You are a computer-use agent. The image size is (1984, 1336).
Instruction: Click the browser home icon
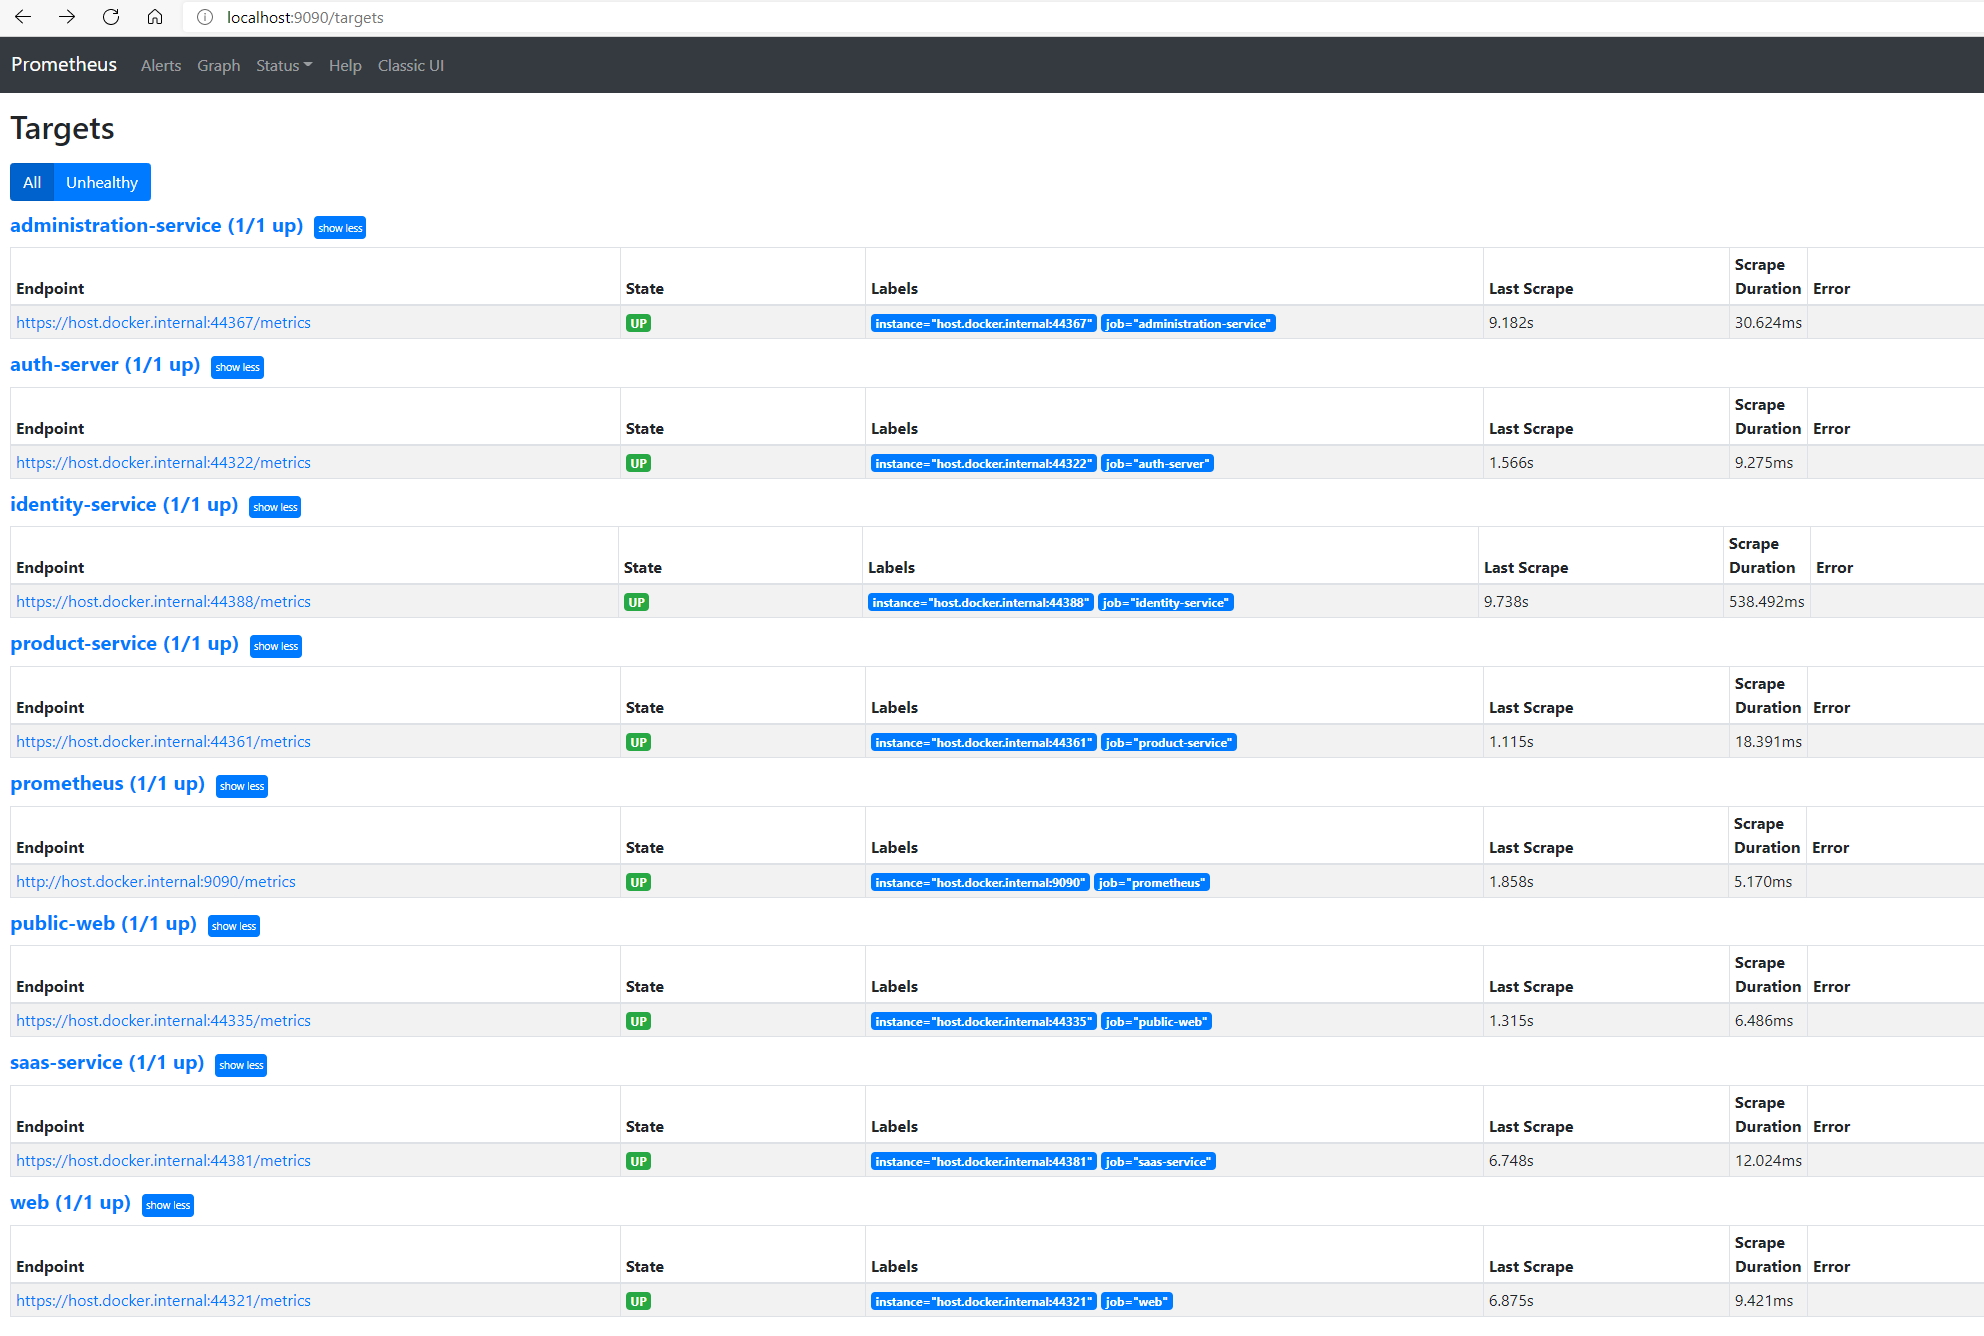155,17
